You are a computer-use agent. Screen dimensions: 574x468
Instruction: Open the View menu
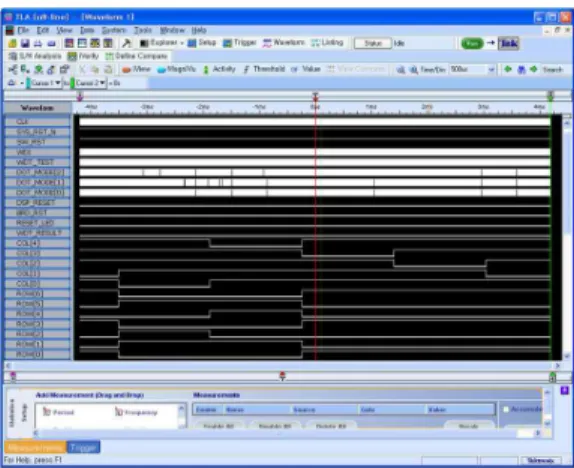tap(64, 30)
